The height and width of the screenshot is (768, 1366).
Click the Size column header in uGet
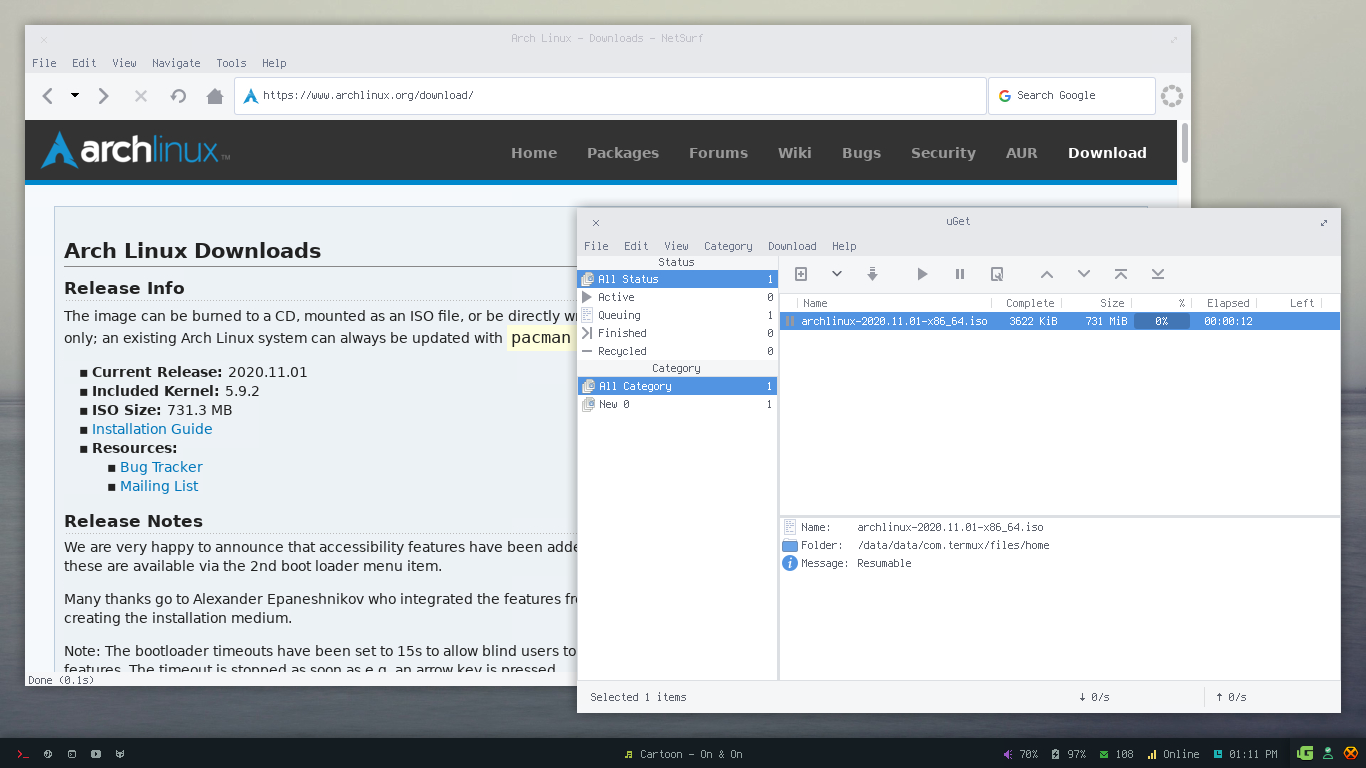click(1097, 303)
